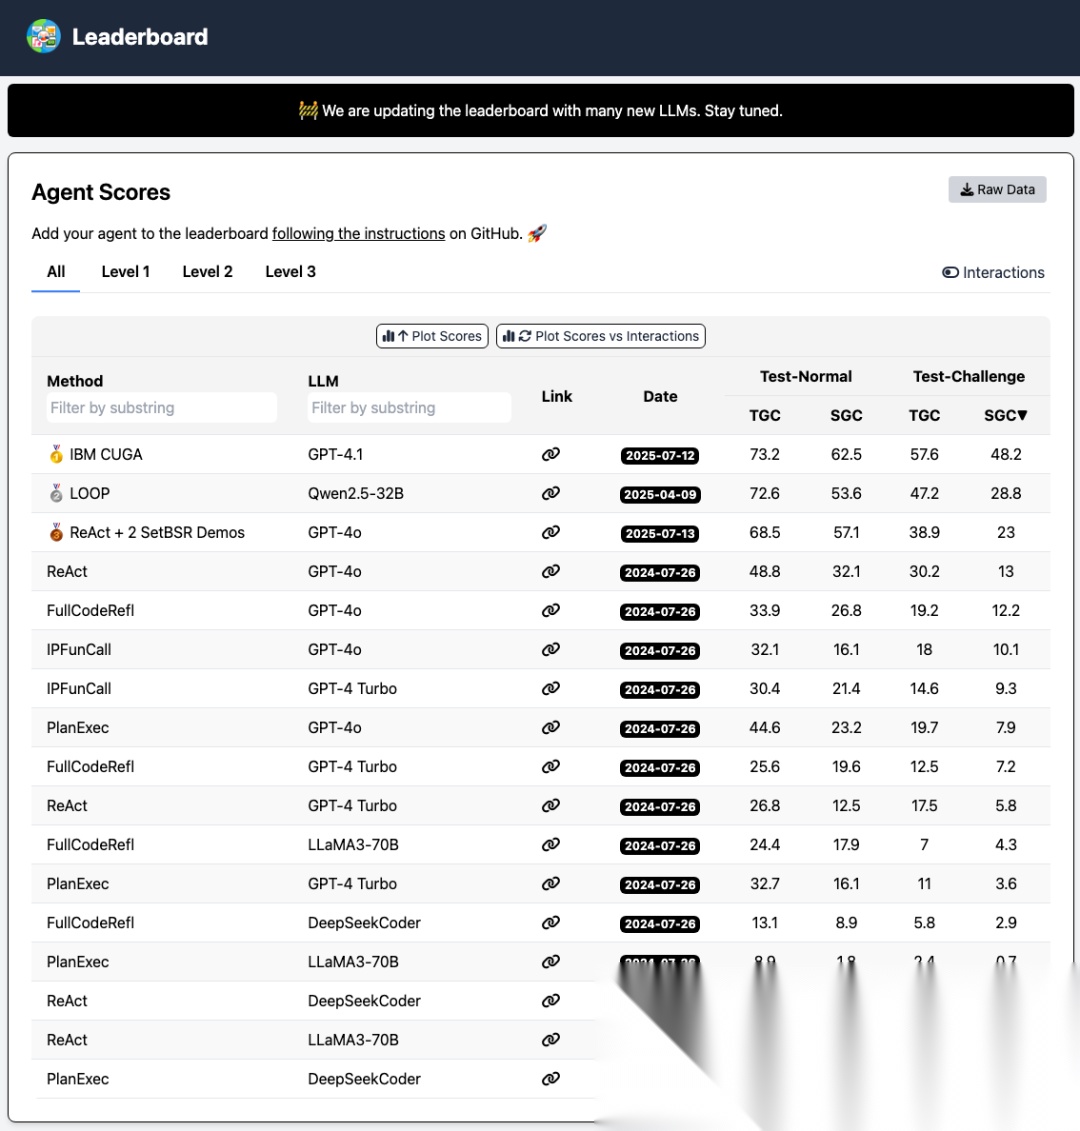Click the Qwen2.5-32B LLM cell
This screenshot has height=1131, width=1080.
[356, 493]
